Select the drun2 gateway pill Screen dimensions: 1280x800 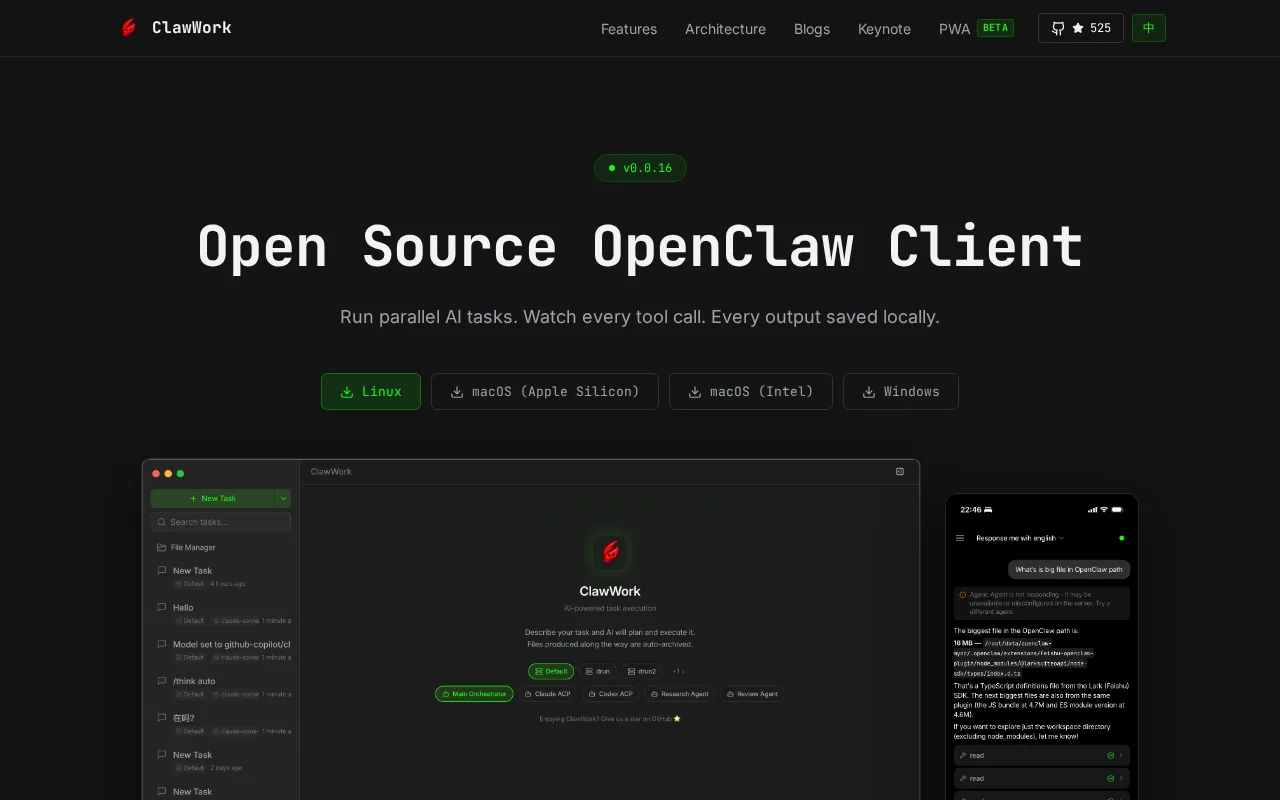coord(642,671)
